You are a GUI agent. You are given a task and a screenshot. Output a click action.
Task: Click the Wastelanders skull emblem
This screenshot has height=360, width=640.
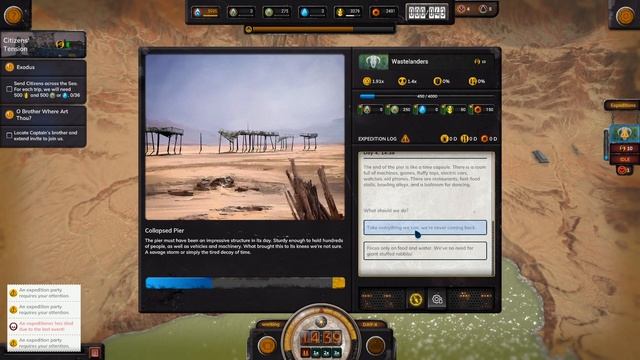click(x=373, y=62)
